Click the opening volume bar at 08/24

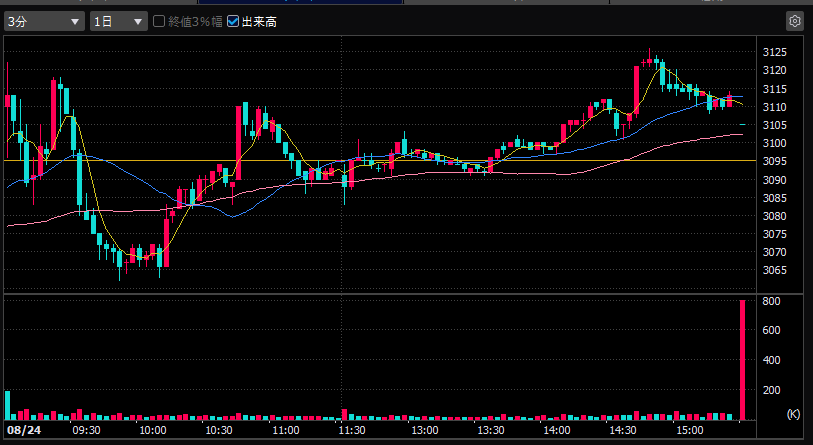pos(7,406)
